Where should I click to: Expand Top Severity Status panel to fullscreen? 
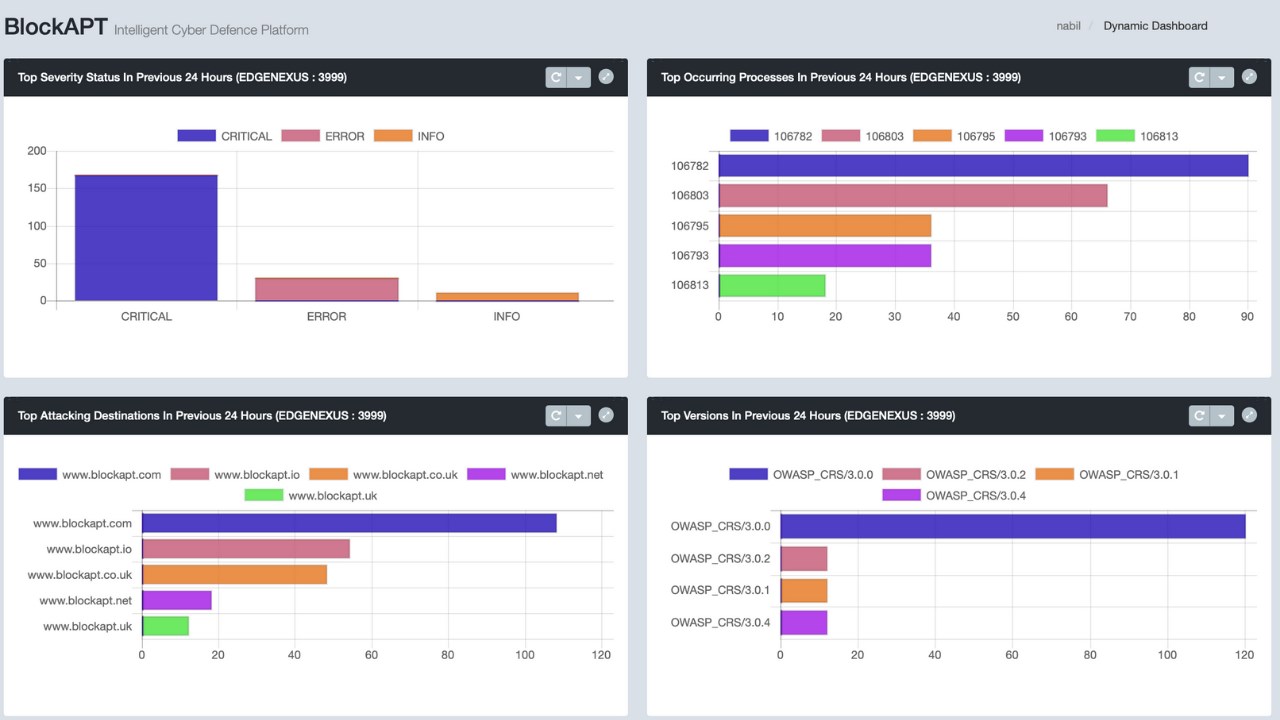pos(606,76)
